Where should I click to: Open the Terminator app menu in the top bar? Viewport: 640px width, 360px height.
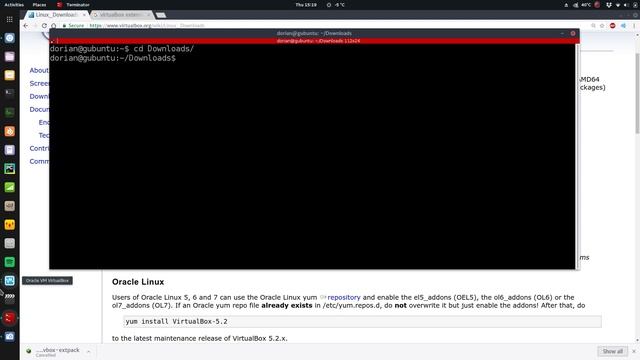[x=73, y=5]
